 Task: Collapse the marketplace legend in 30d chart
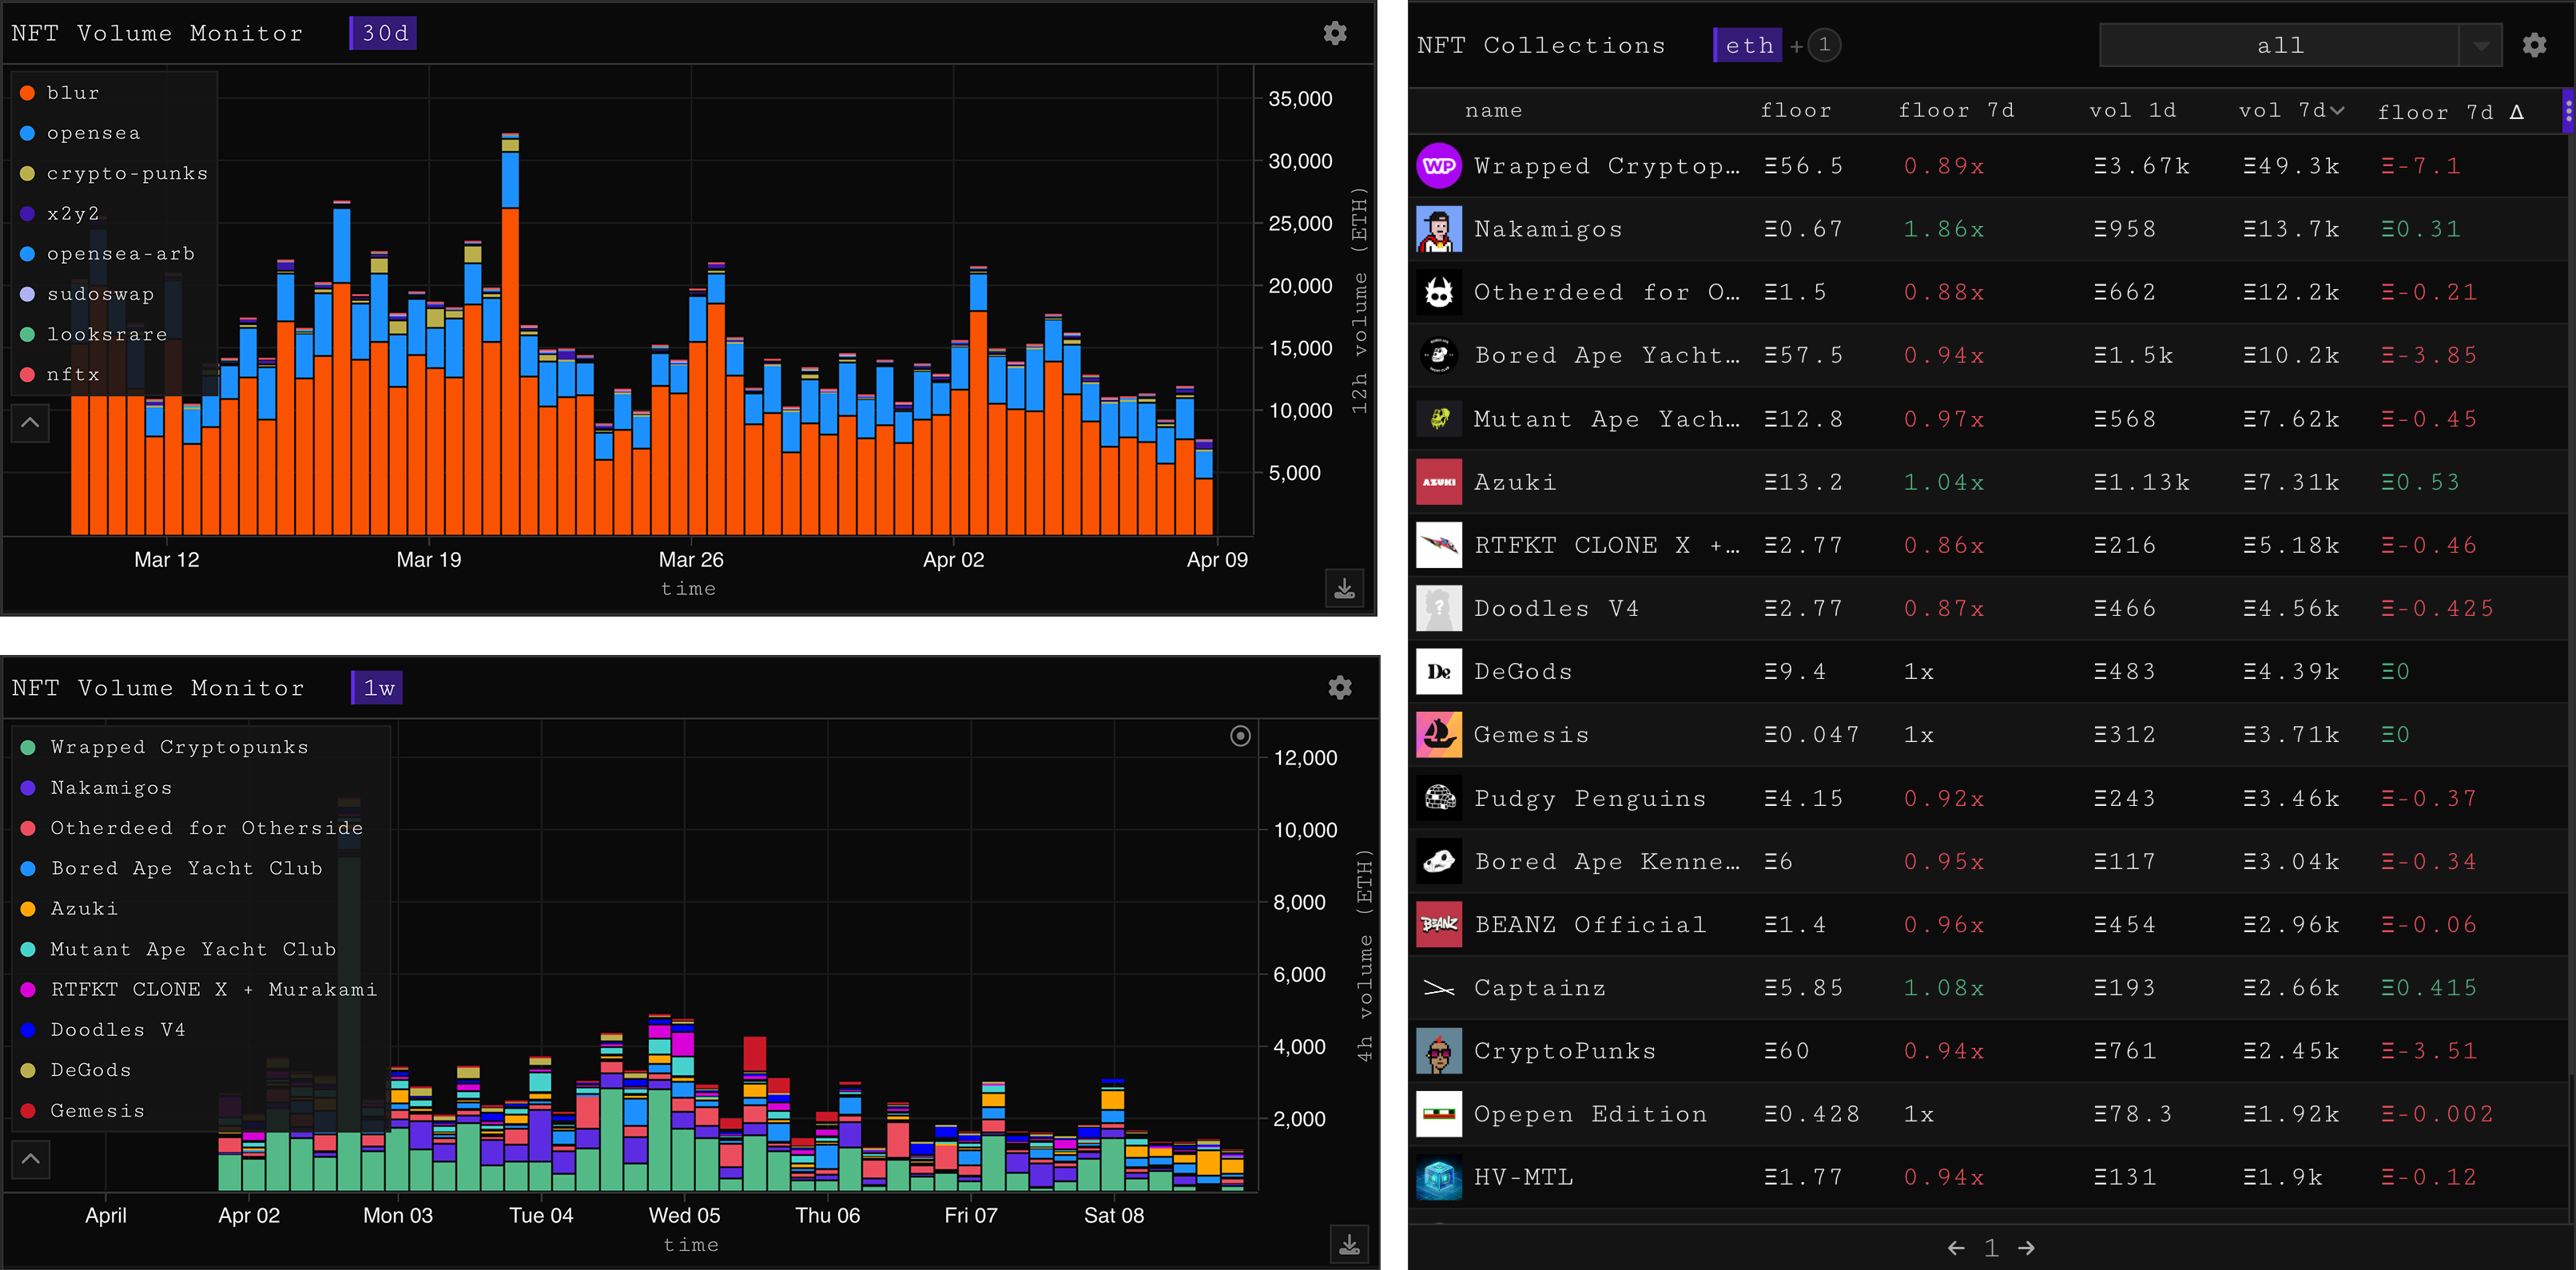[30, 423]
